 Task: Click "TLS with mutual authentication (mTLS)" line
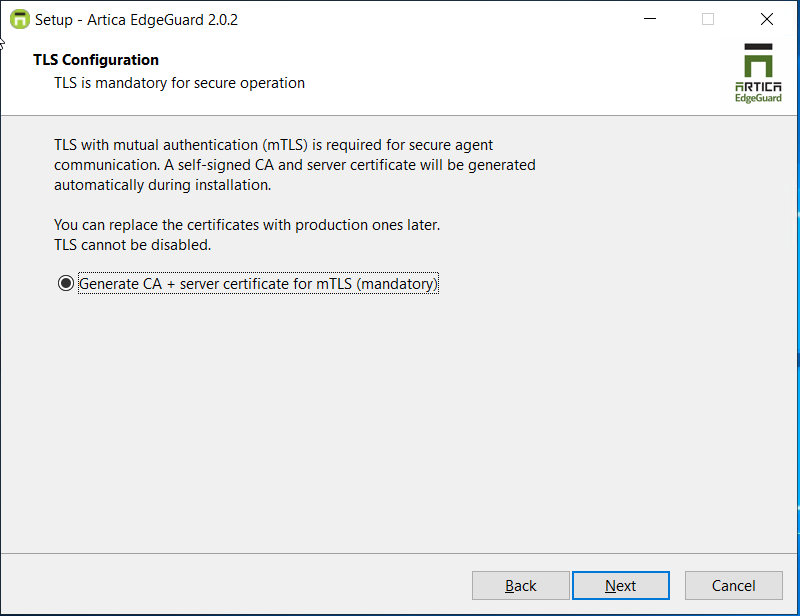pyautogui.click(x=273, y=145)
